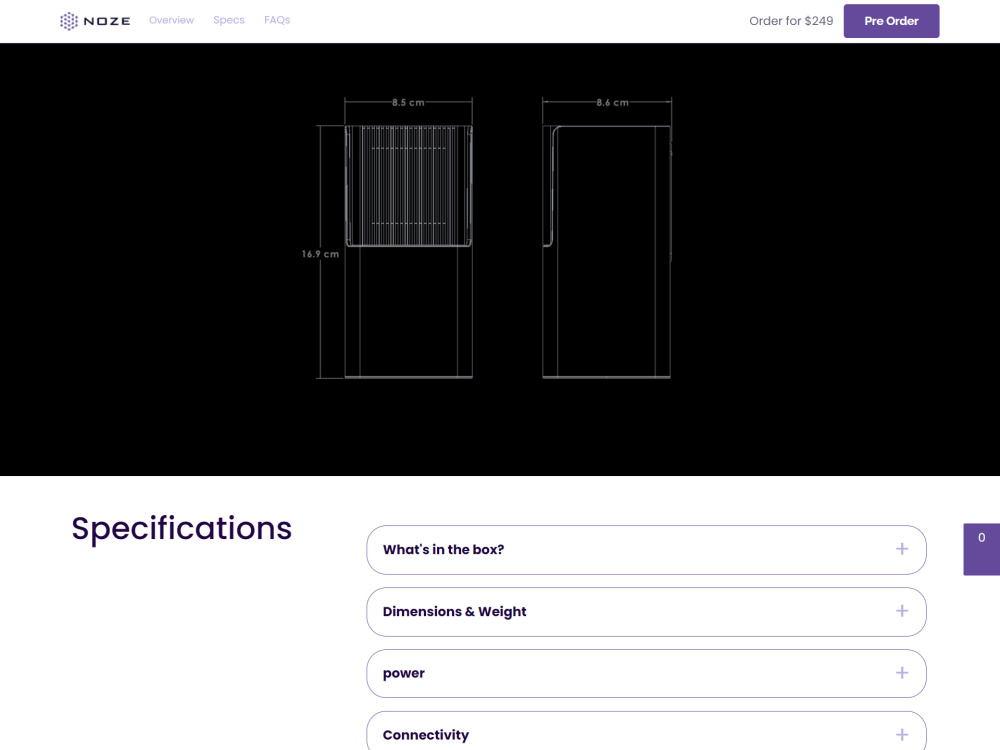Expand the "What's in the box?" section
1000x750 pixels.
click(x=646, y=550)
